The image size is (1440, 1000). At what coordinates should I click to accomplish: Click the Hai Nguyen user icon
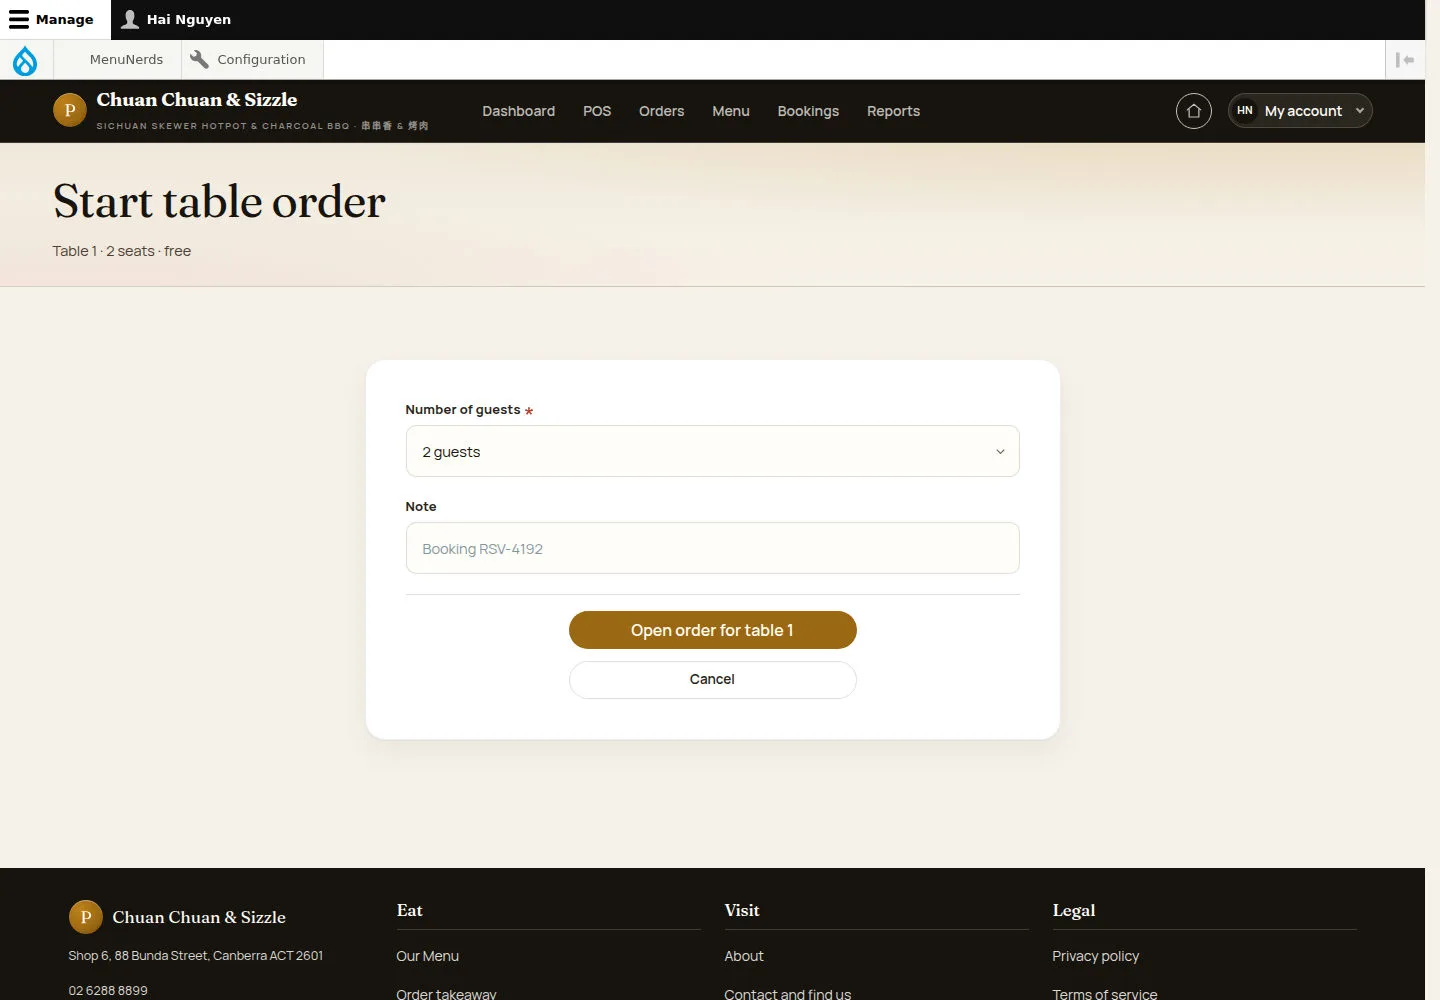point(130,19)
